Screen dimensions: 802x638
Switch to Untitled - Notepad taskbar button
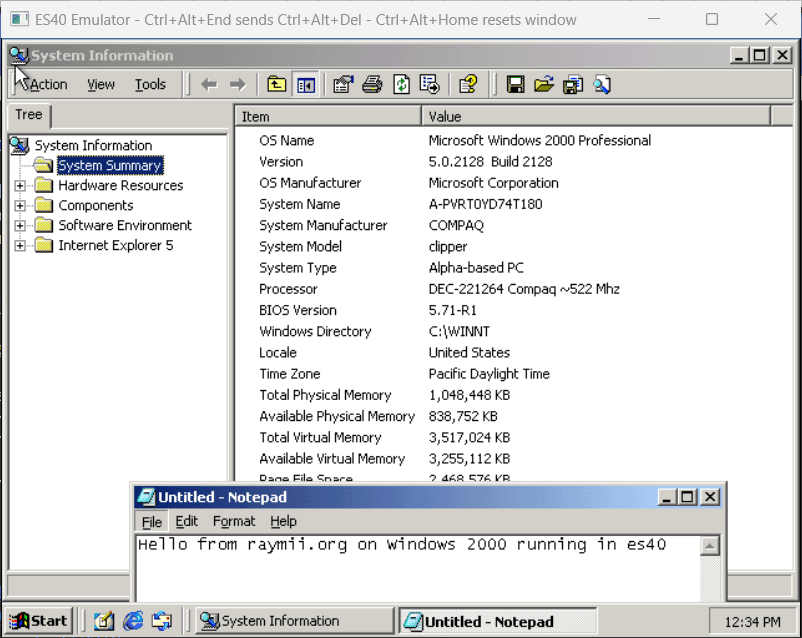497,621
